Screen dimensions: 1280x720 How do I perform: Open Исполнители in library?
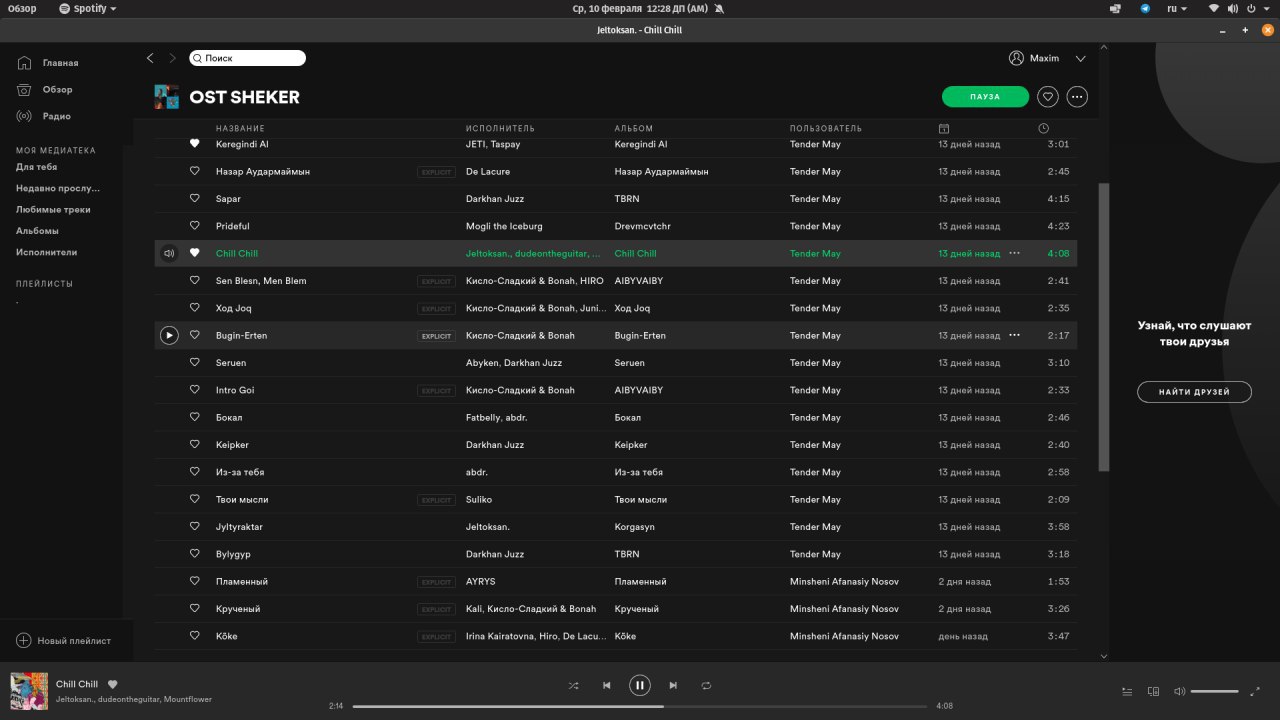(x=46, y=252)
